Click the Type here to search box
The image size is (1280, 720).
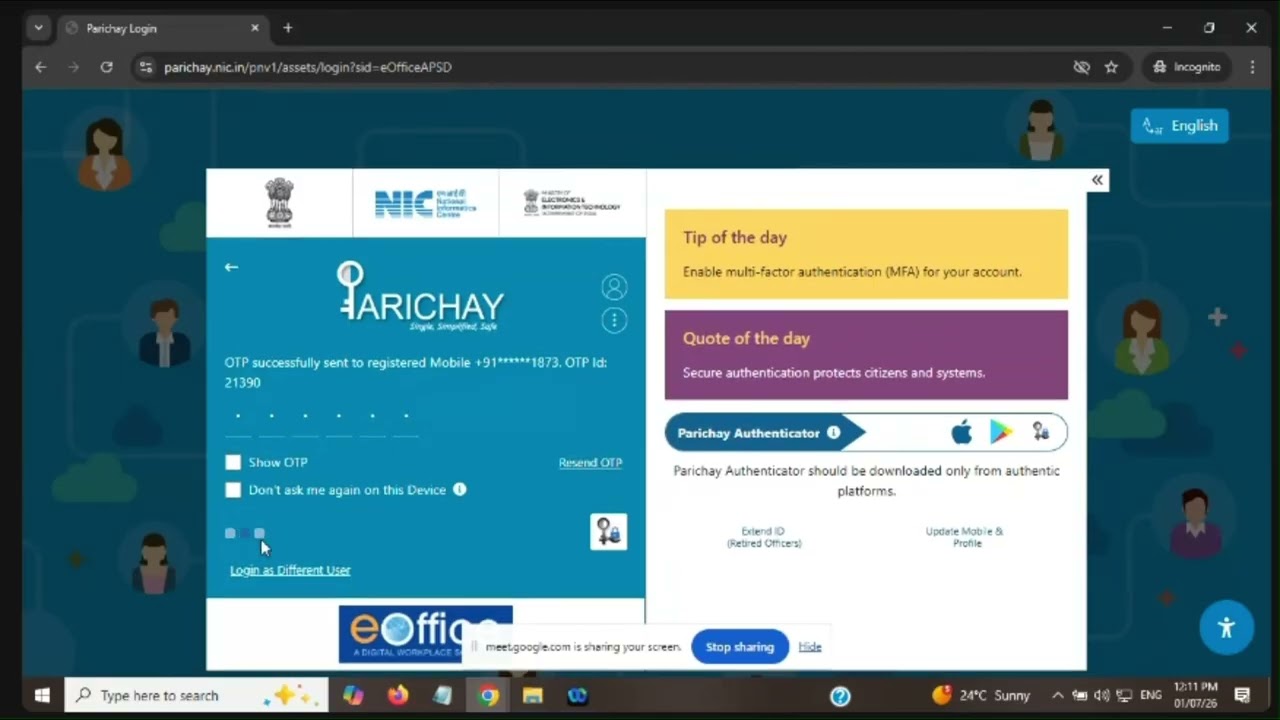tap(196, 695)
